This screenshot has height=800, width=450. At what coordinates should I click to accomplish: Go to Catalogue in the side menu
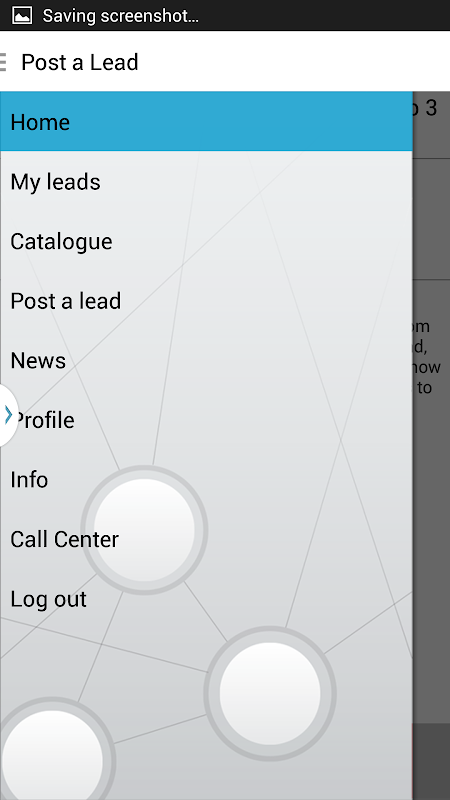(206, 241)
